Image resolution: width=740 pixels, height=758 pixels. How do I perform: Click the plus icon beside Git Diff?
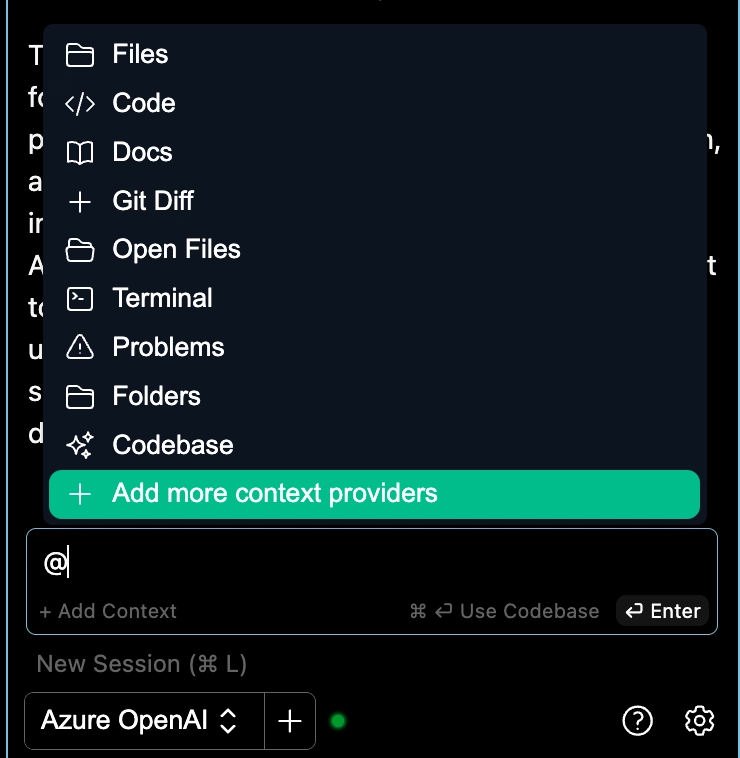80,202
